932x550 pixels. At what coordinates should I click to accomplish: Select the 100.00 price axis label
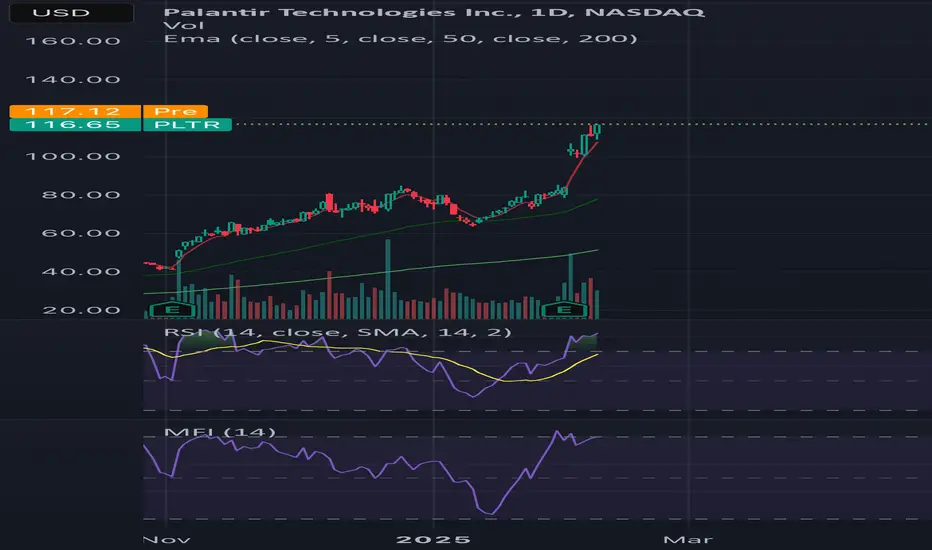pyautogui.click(x=73, y=156)
